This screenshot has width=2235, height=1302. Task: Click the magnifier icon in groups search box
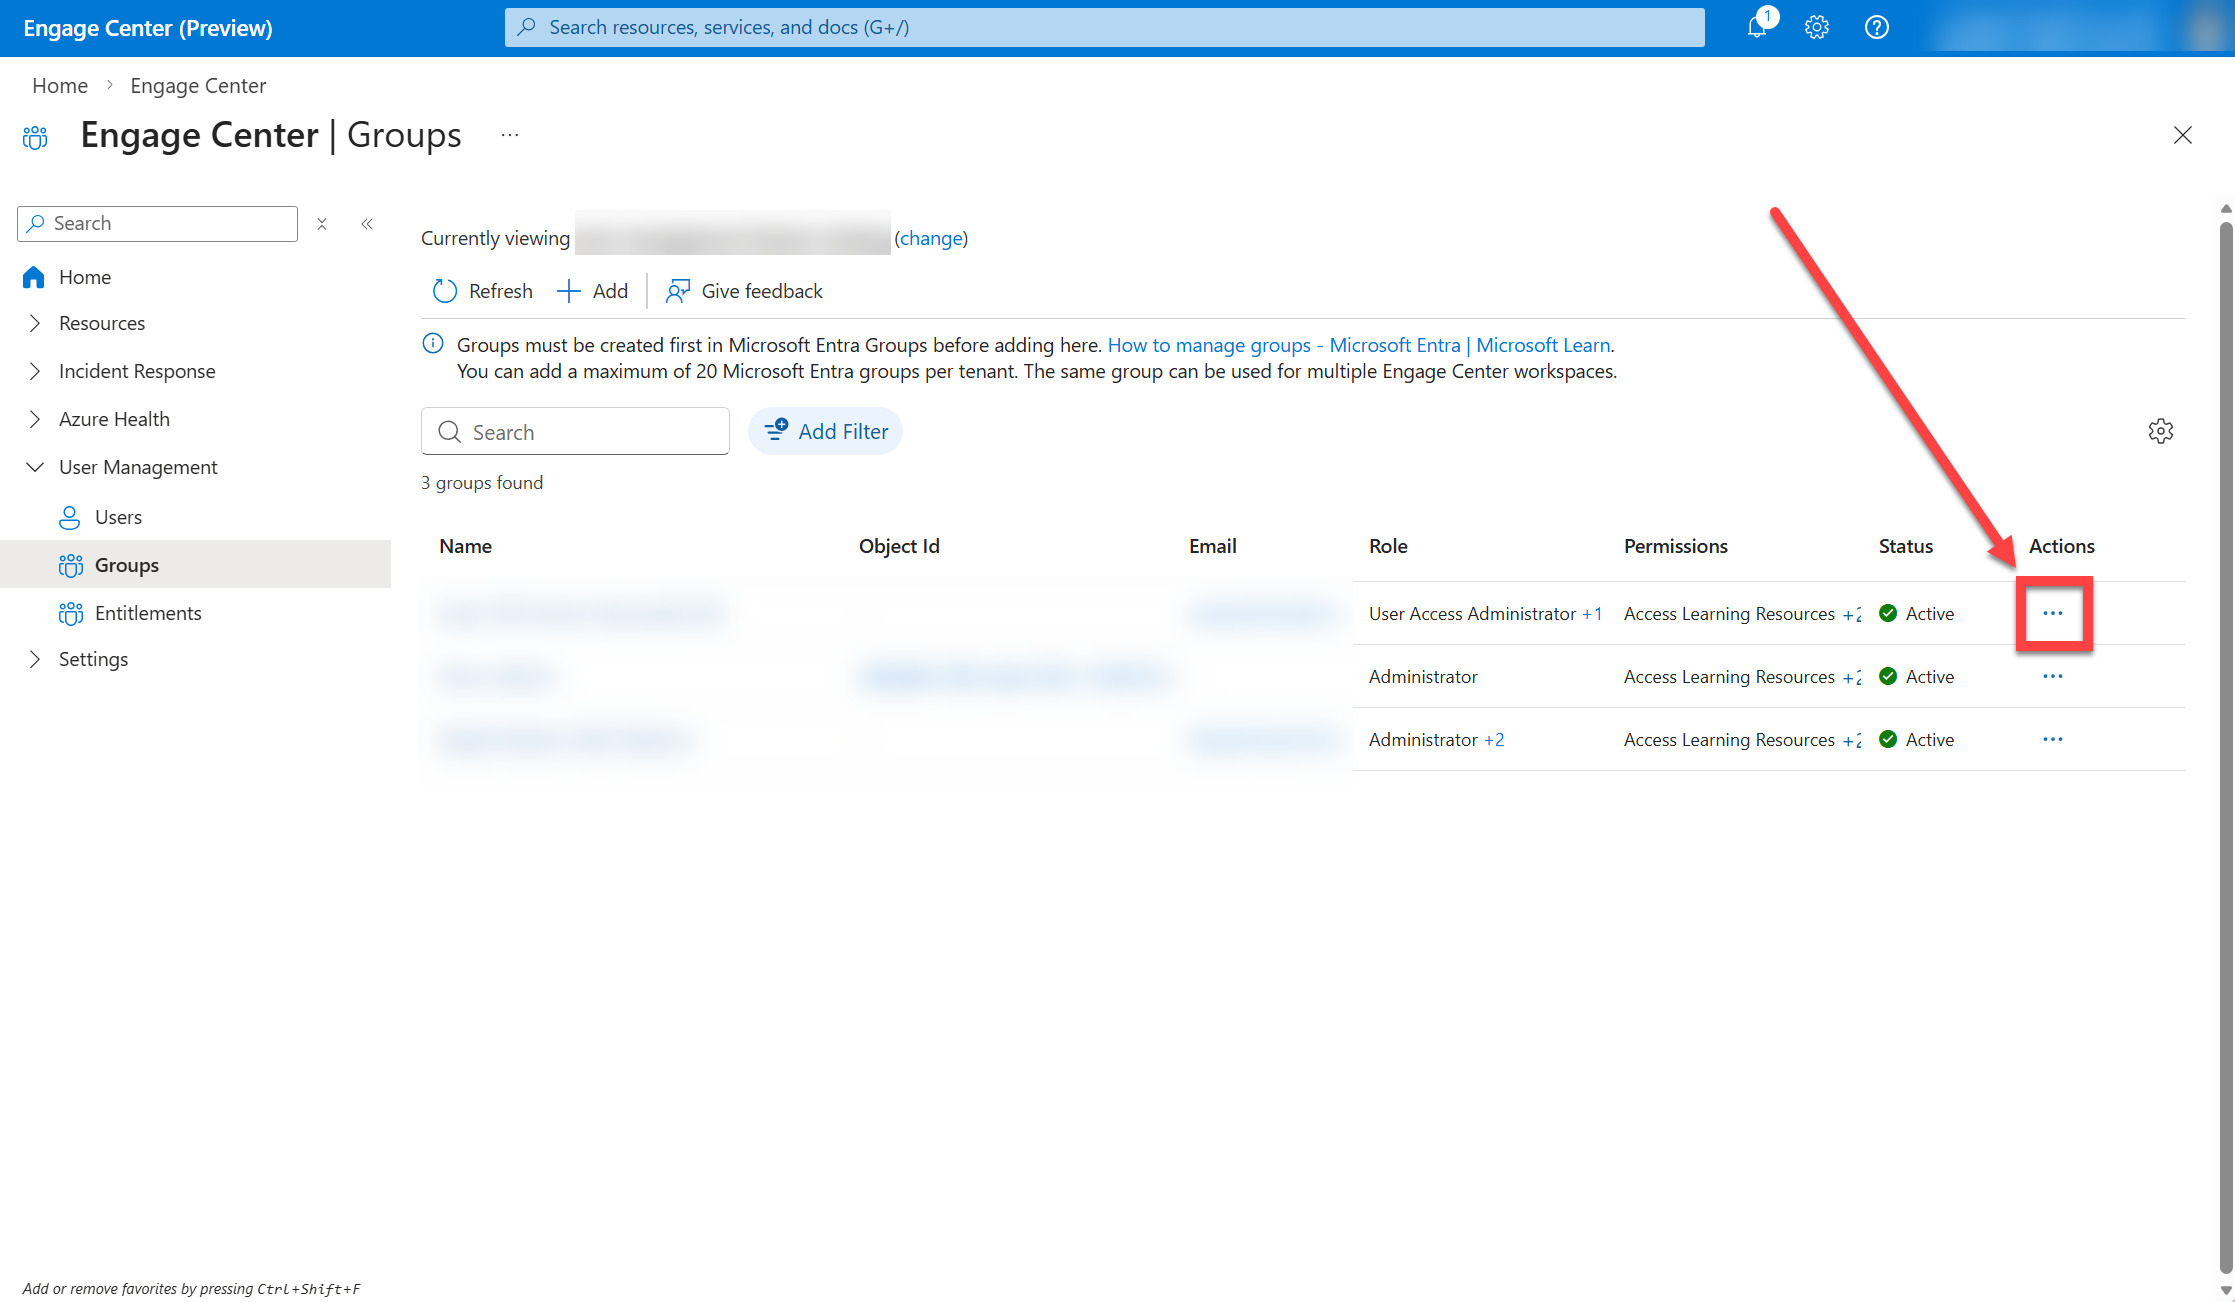pyautogui.click(x=450, y=431)
